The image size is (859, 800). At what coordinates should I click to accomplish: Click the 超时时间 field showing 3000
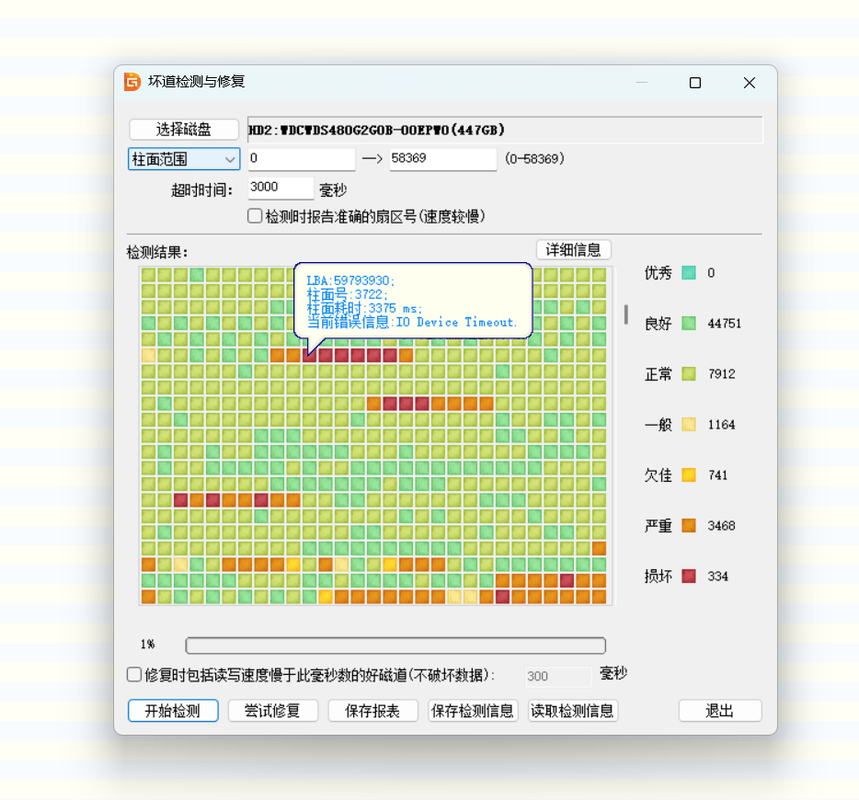point(280,188)
